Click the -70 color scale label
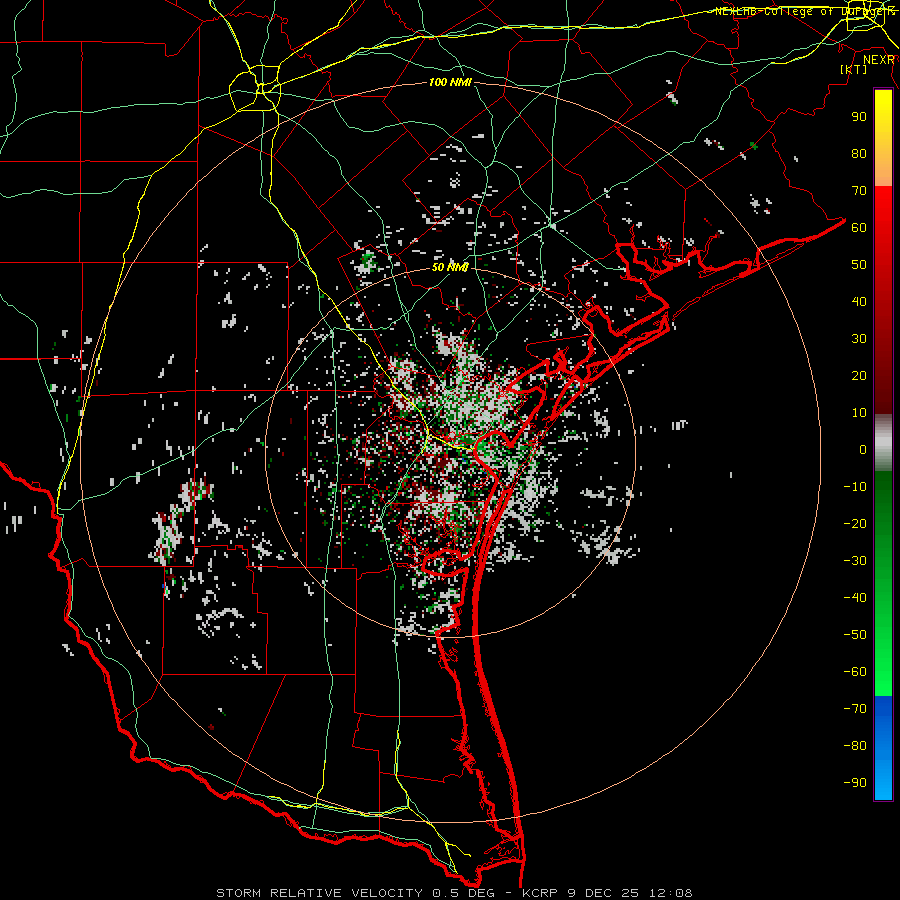This screenshot has width=900, height=900. point(855,709)
